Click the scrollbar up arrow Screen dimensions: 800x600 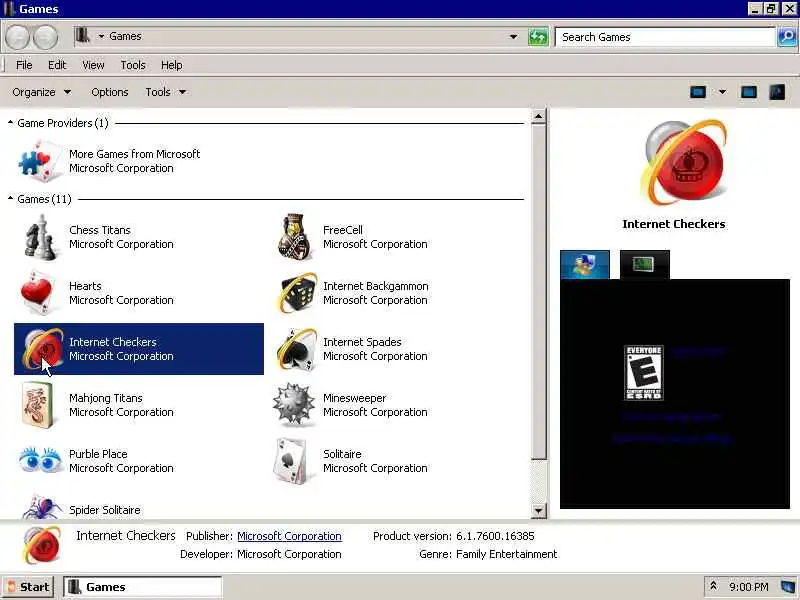point(538,116)
